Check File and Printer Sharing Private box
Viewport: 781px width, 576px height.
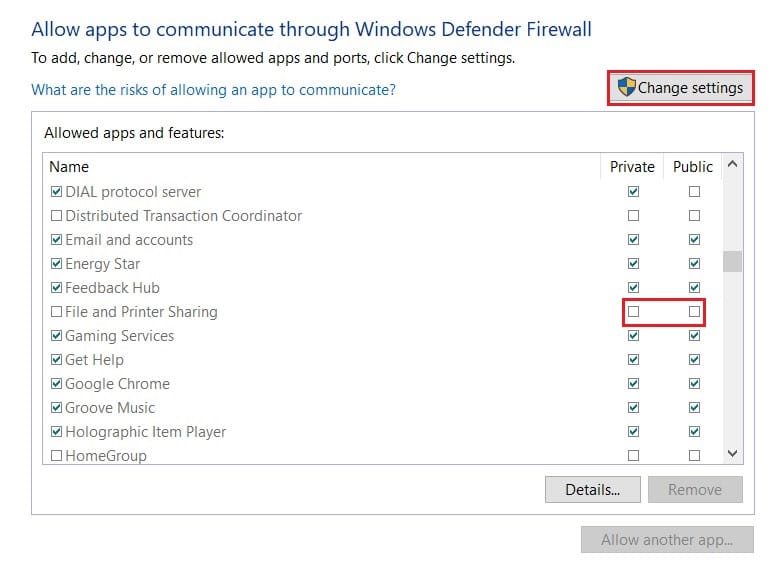[633, 312]
